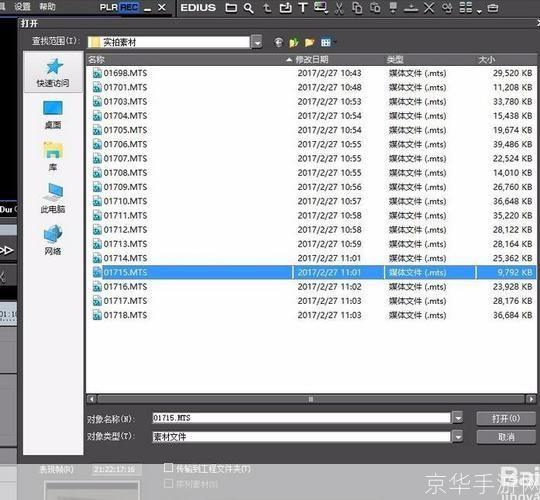
Task: Click the 打开 button
Action: point(506,418)
